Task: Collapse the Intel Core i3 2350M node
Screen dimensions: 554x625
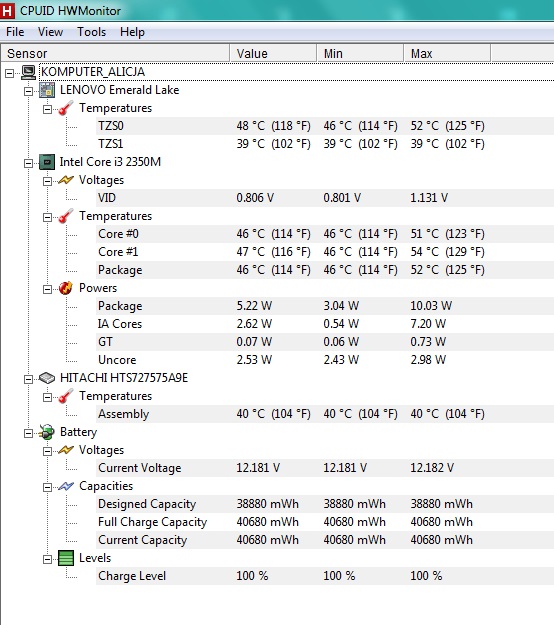Action: point(28,163)
